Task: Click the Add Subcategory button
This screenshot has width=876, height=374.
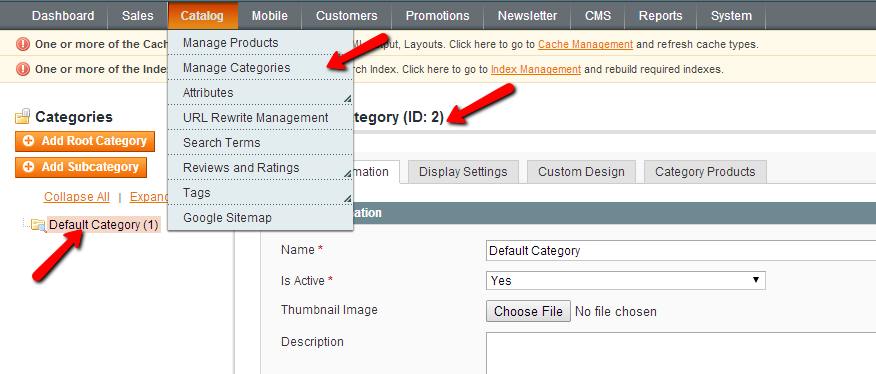Action: tap(81, 167)
